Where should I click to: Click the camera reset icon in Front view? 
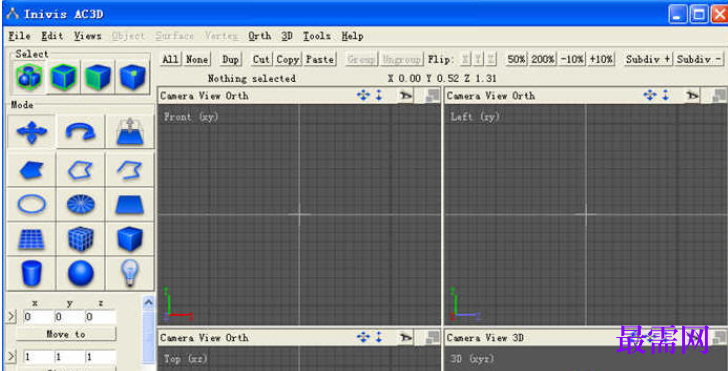406,96
